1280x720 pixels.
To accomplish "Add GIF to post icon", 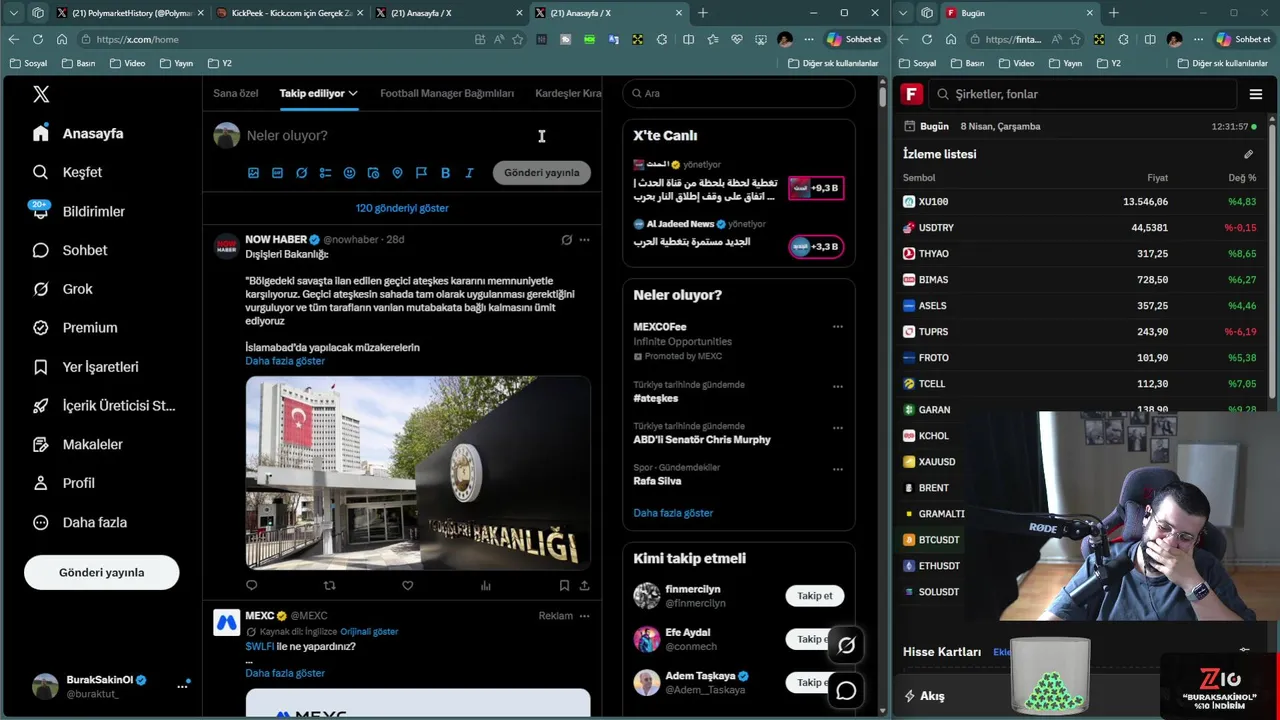I will coord(277,173).
